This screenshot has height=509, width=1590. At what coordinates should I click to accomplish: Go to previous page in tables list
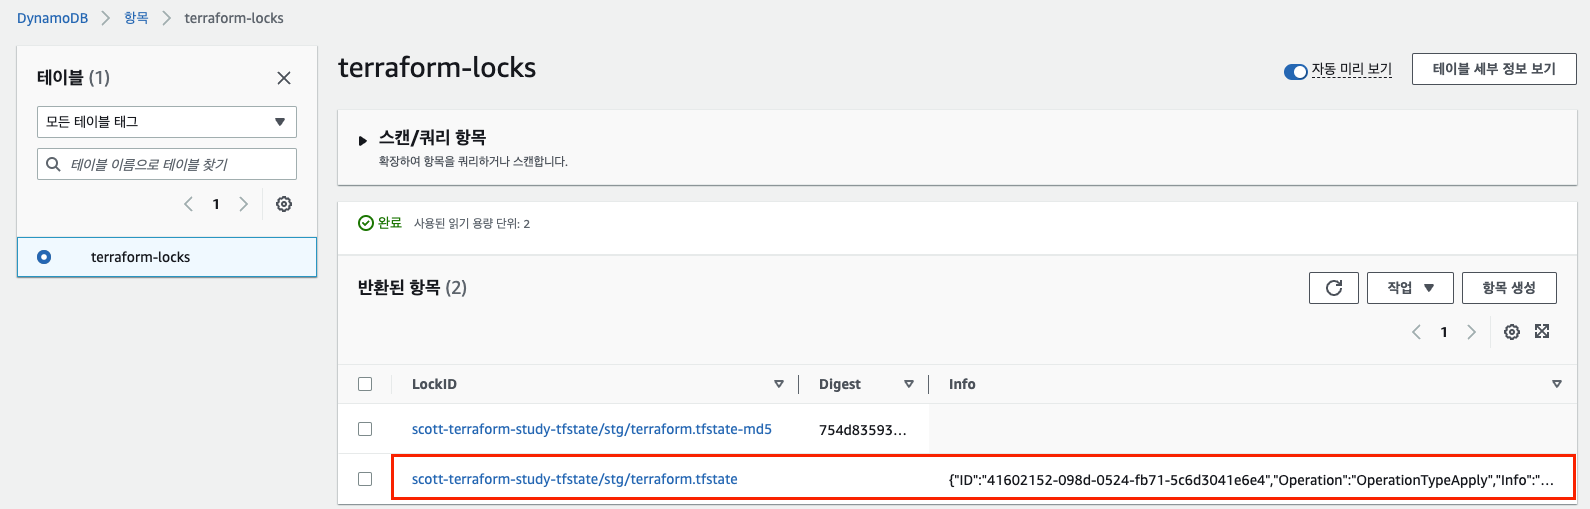point(188,204)
